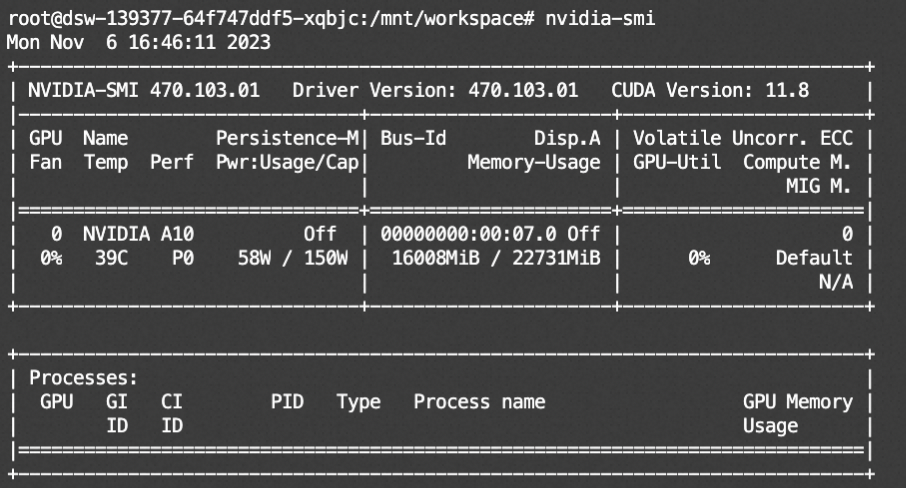Click the 39C temperature reading

(x=101, y=257)
